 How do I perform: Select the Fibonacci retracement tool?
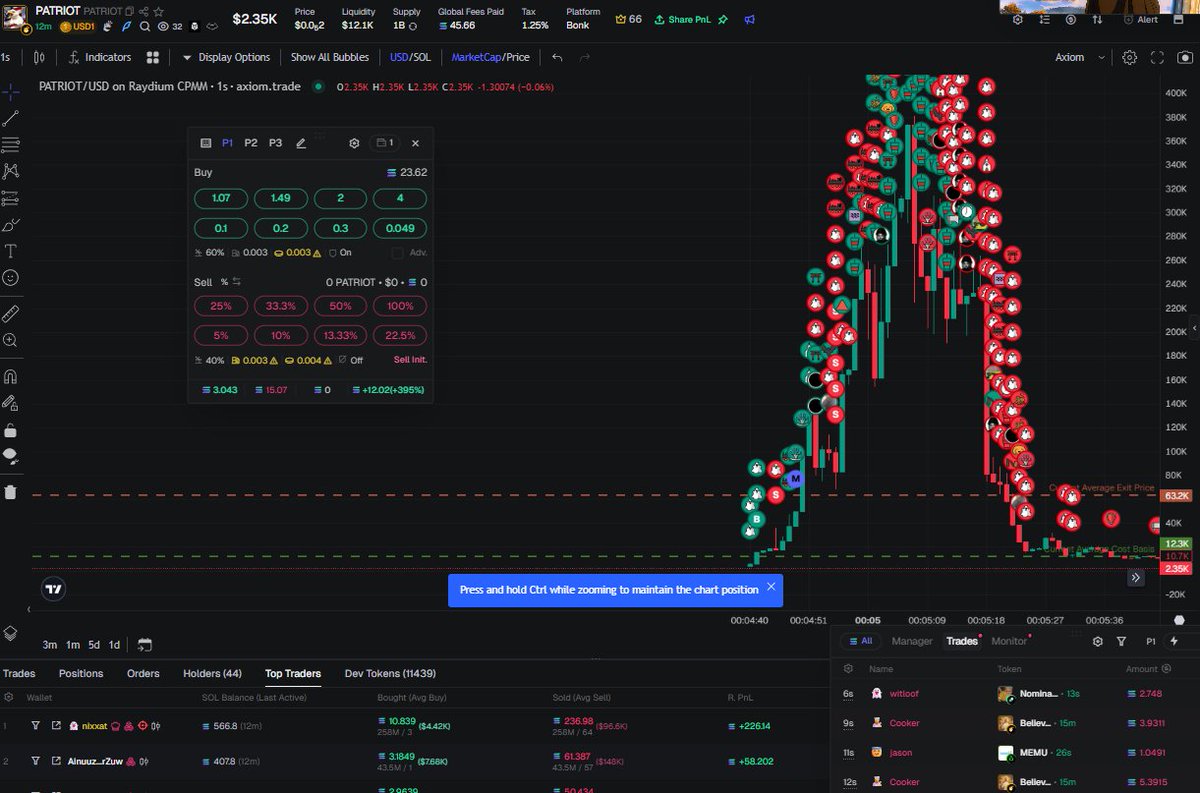[x=11, y=145]
